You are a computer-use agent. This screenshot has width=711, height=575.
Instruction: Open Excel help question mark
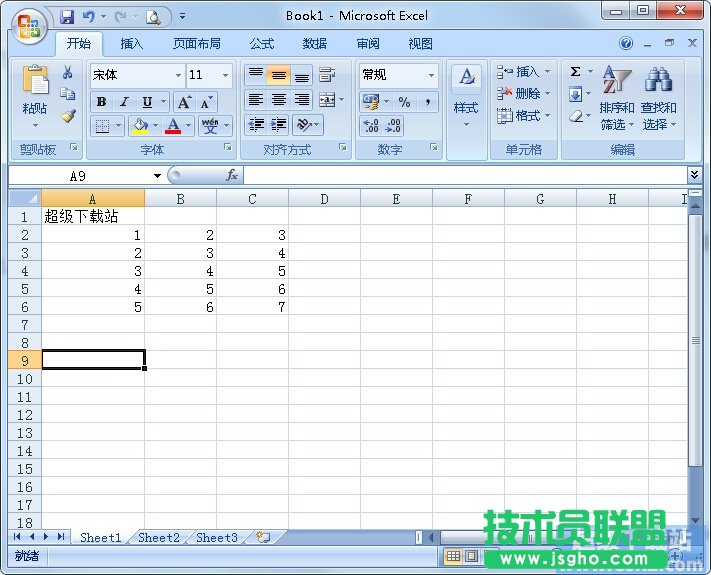(626, 44)
